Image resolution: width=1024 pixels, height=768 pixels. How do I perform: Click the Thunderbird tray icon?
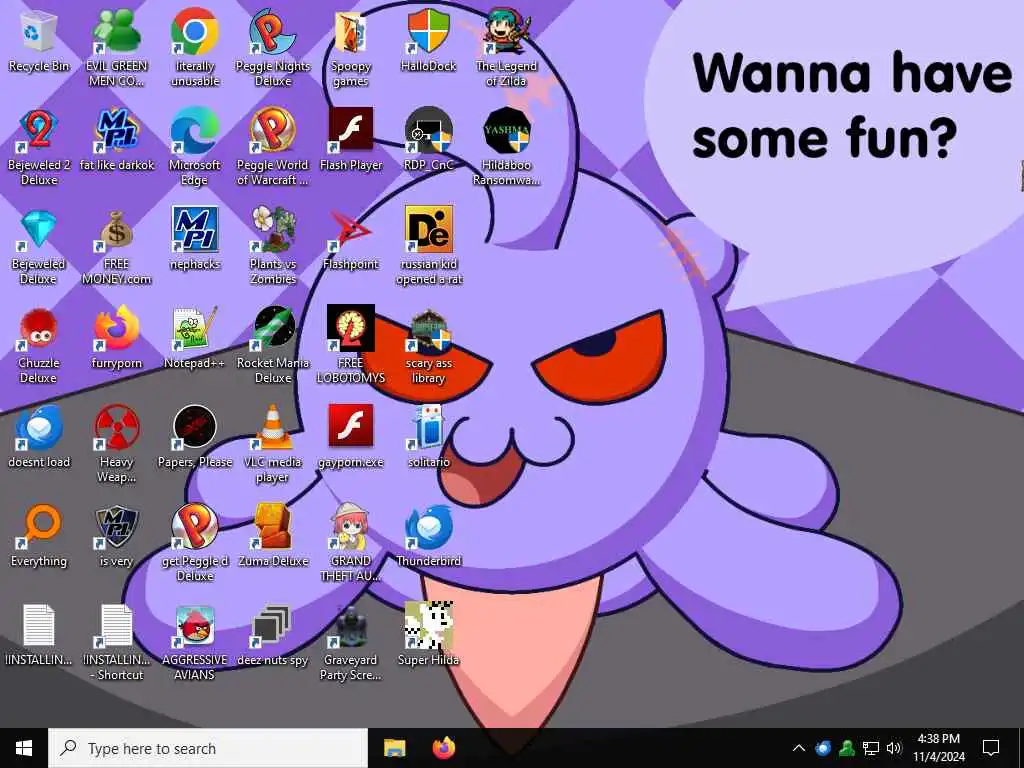pos(823,748)
